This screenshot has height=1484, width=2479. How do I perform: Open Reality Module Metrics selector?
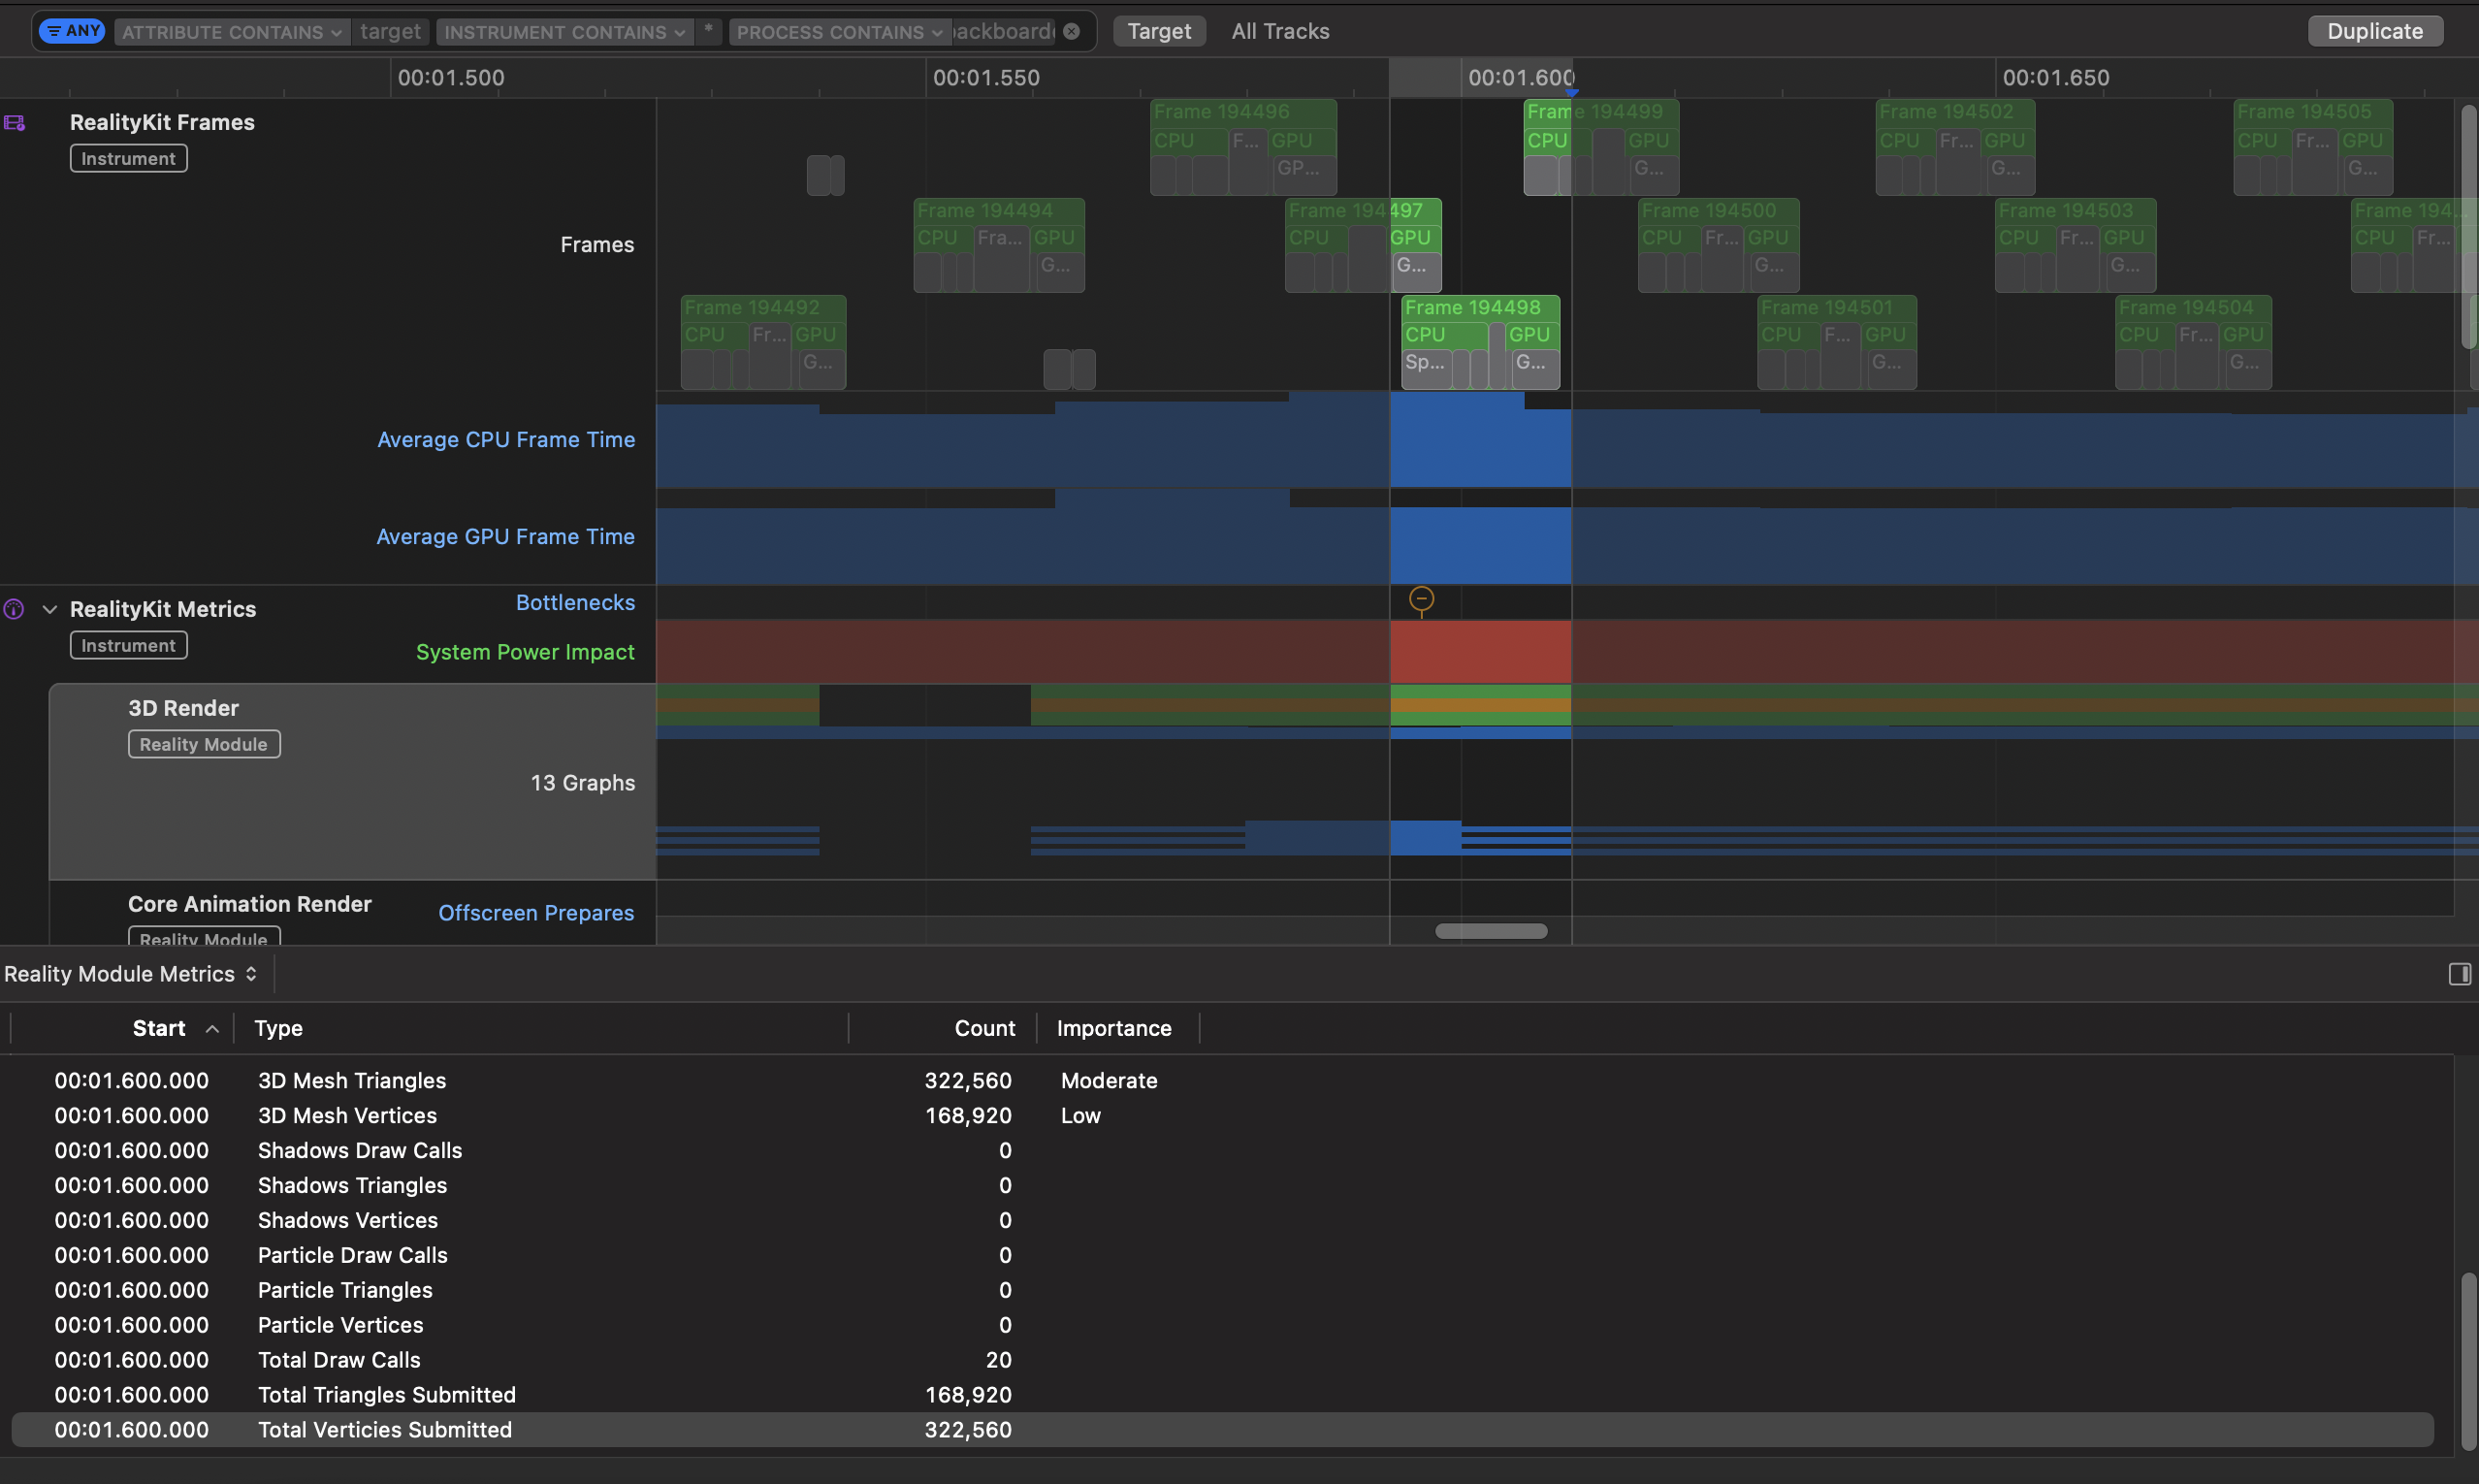point(131,974)
